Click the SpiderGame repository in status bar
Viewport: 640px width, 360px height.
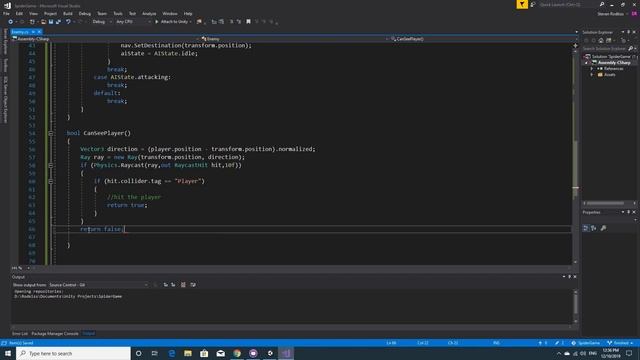pyautogui.click(x=586, y=343)
